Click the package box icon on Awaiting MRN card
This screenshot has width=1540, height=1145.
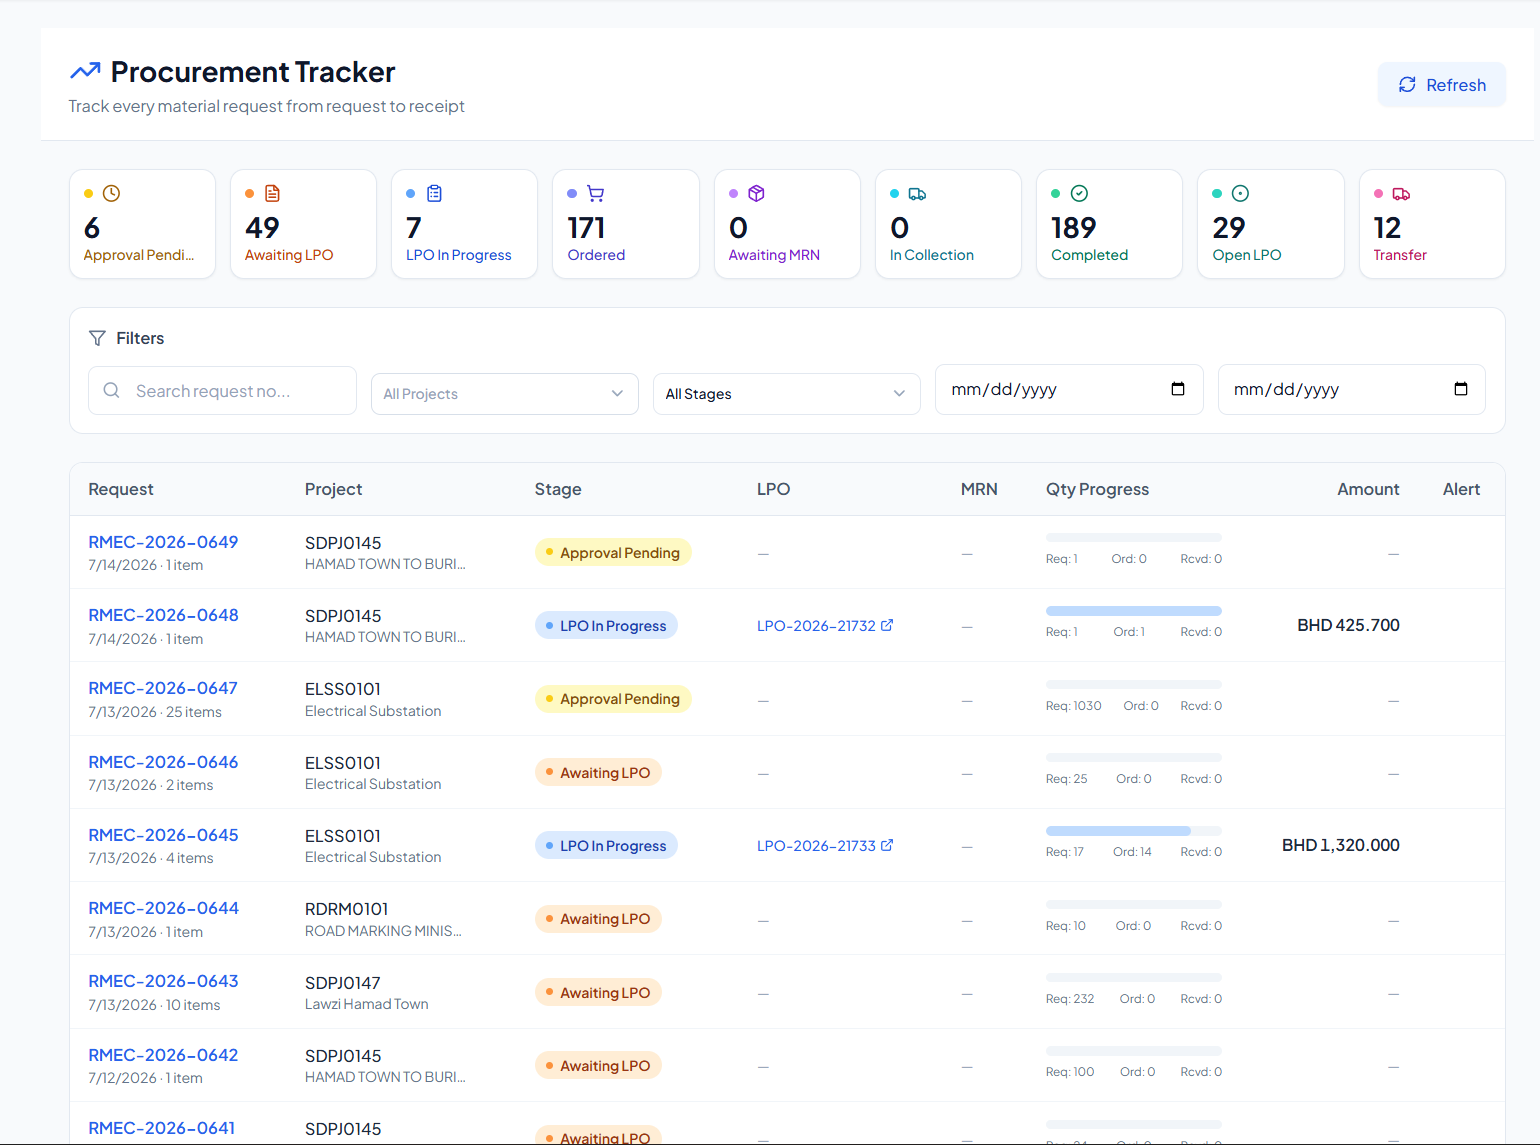click(756, 193)
